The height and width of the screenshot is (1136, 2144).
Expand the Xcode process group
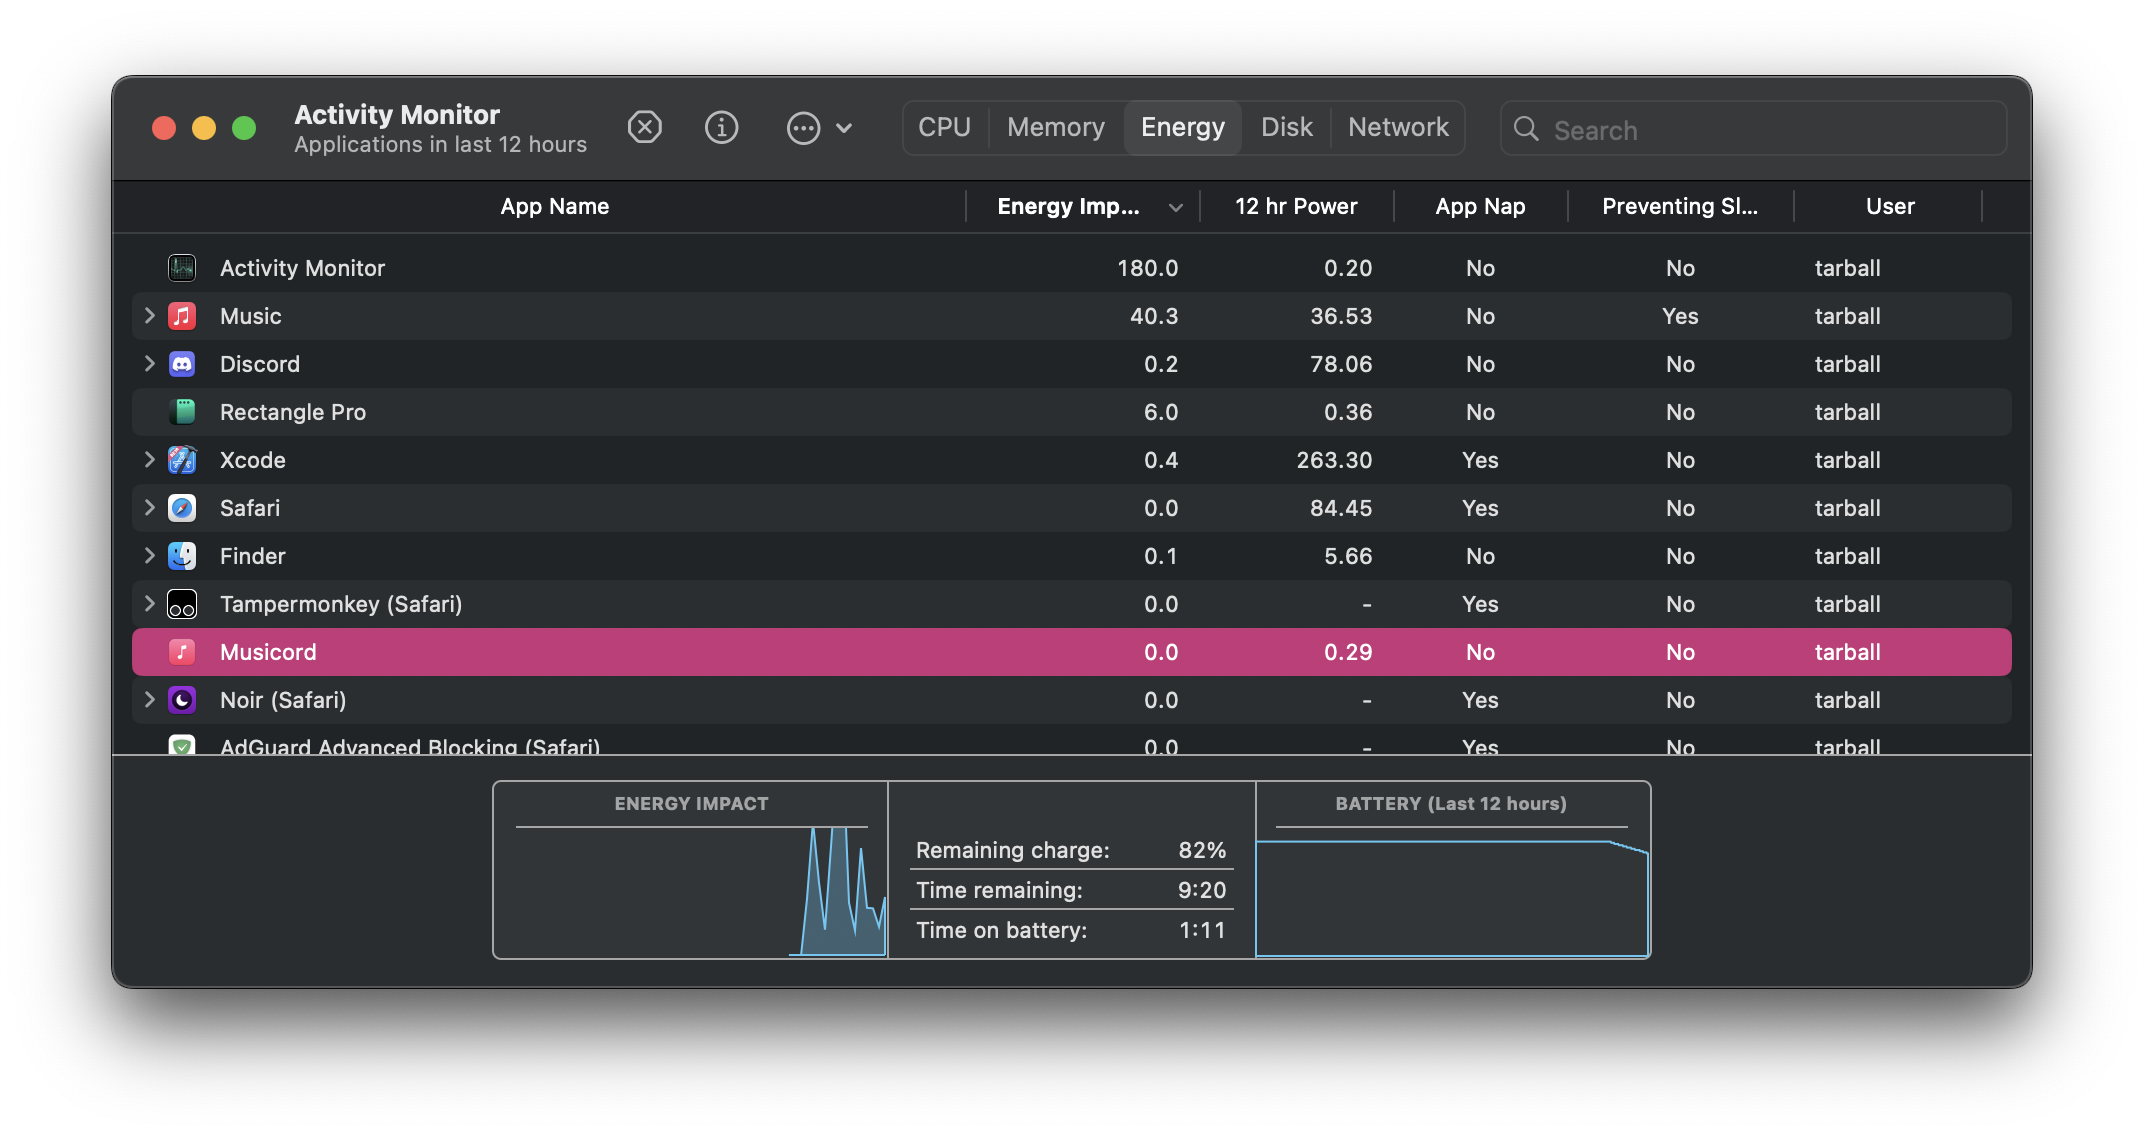pos(149,460)
